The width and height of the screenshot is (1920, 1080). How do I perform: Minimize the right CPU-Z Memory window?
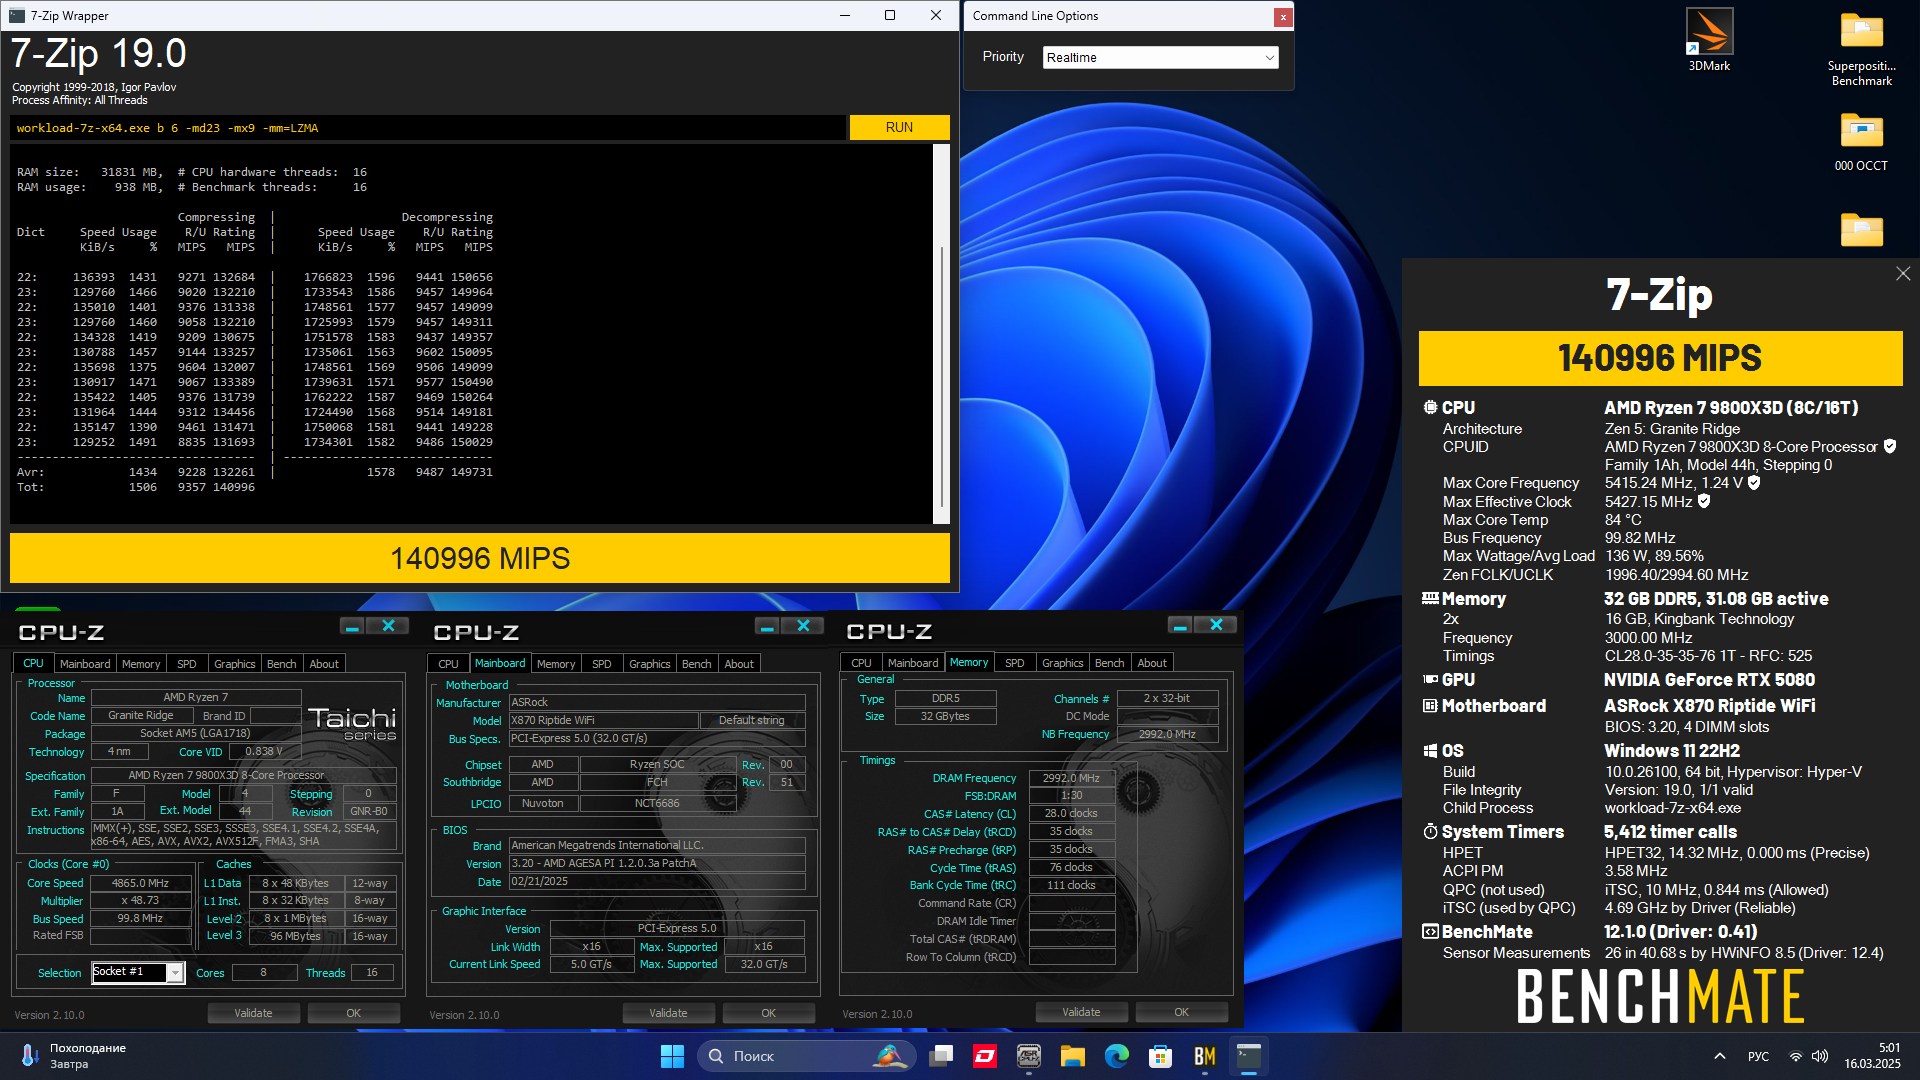click(1180, 626)
